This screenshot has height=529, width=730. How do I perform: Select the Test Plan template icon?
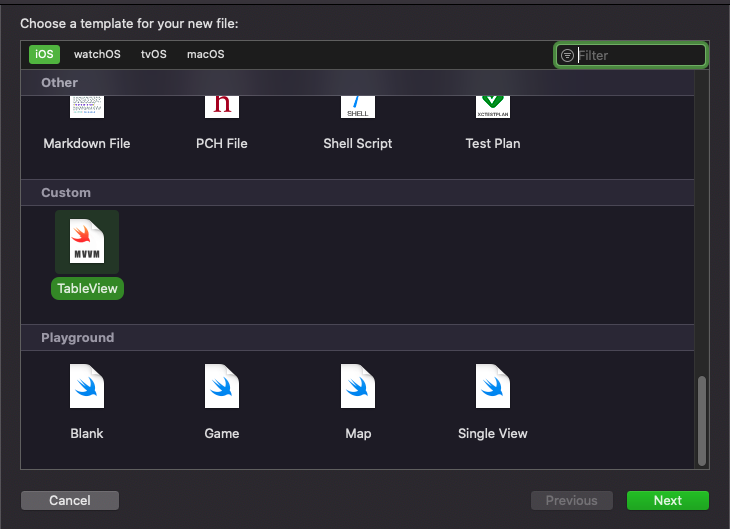(493, 107)
